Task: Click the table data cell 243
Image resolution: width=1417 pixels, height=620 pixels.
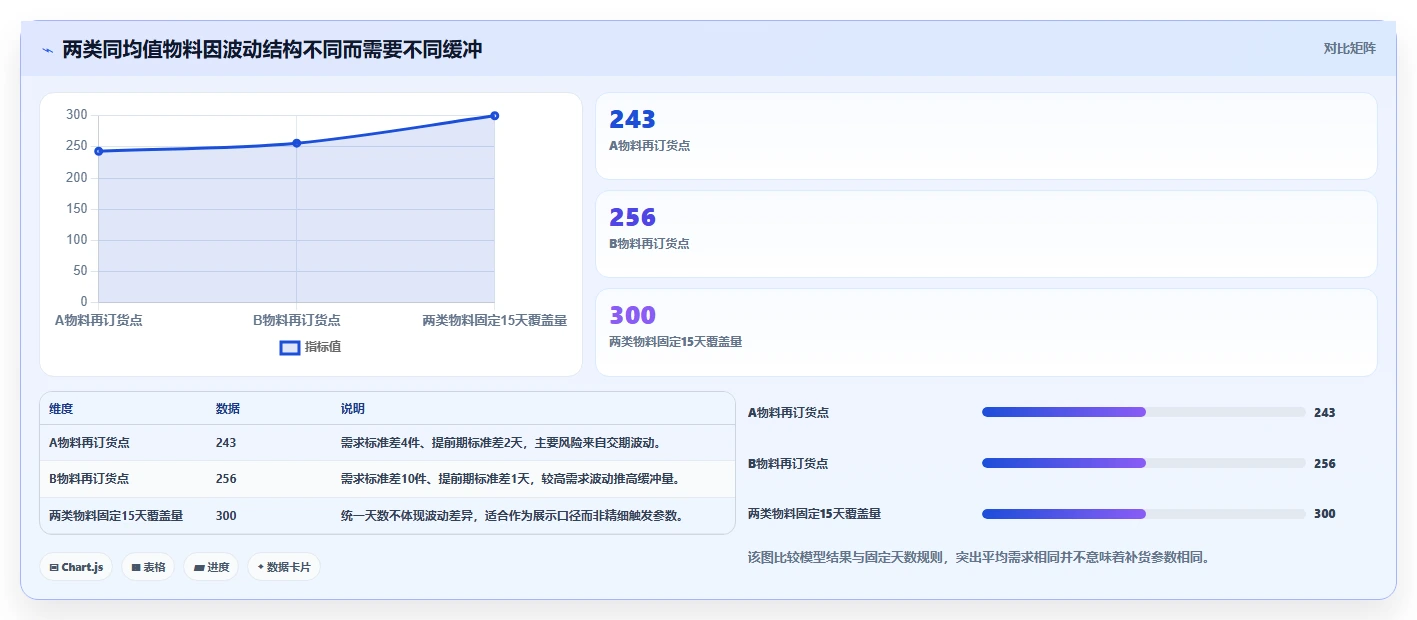Action: (226, 443)
